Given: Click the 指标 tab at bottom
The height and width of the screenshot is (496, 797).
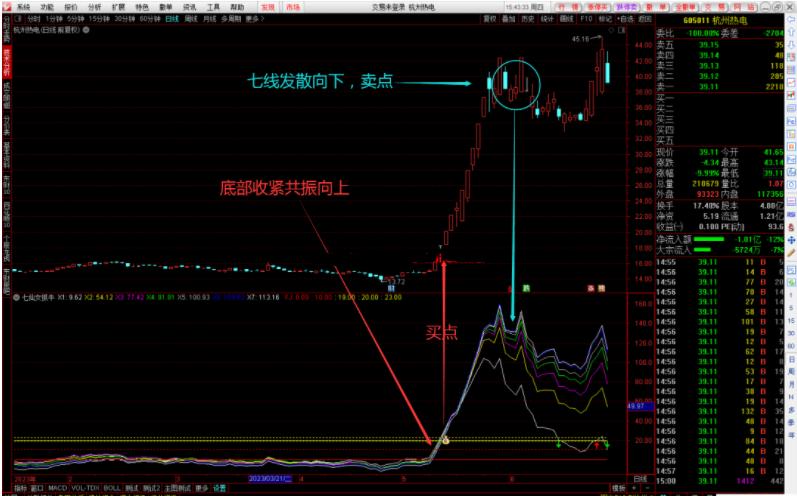Looking at the screenshot, I should coord(21,488).
